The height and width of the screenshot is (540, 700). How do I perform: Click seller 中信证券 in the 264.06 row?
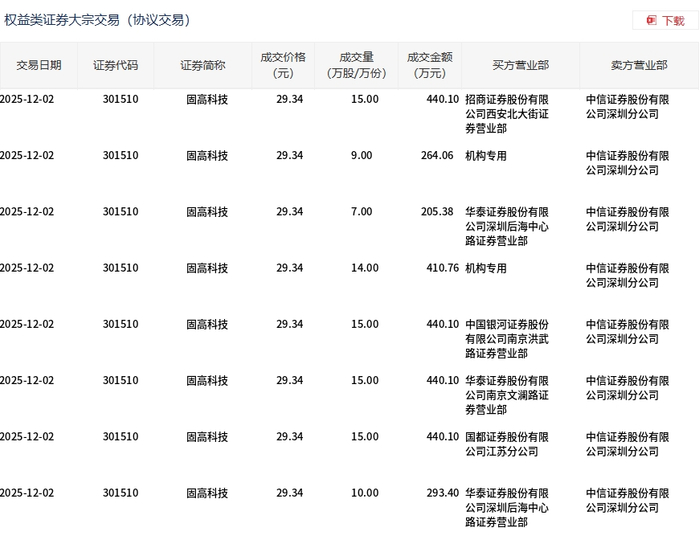pyautogui.click(x=627, y=163)
